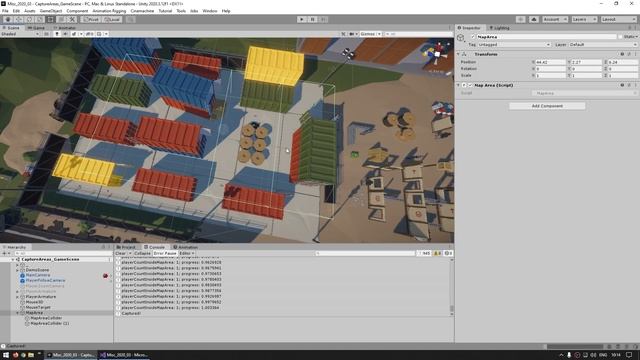Open scene camera settings icon
Screen dimensions: 640x360
[353, 34]
